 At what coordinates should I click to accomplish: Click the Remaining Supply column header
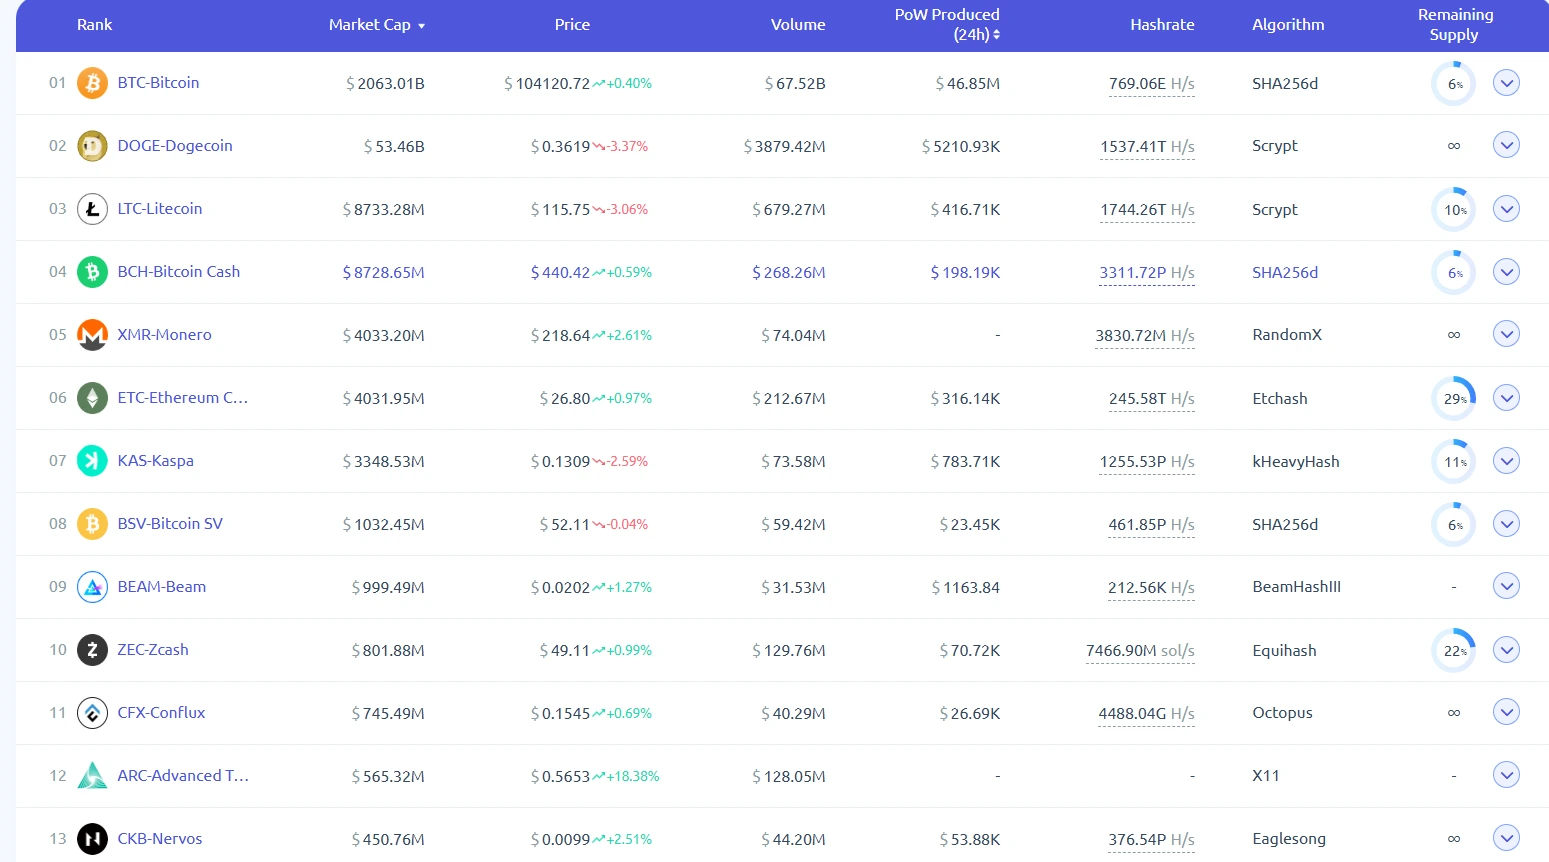[1455, 25]
